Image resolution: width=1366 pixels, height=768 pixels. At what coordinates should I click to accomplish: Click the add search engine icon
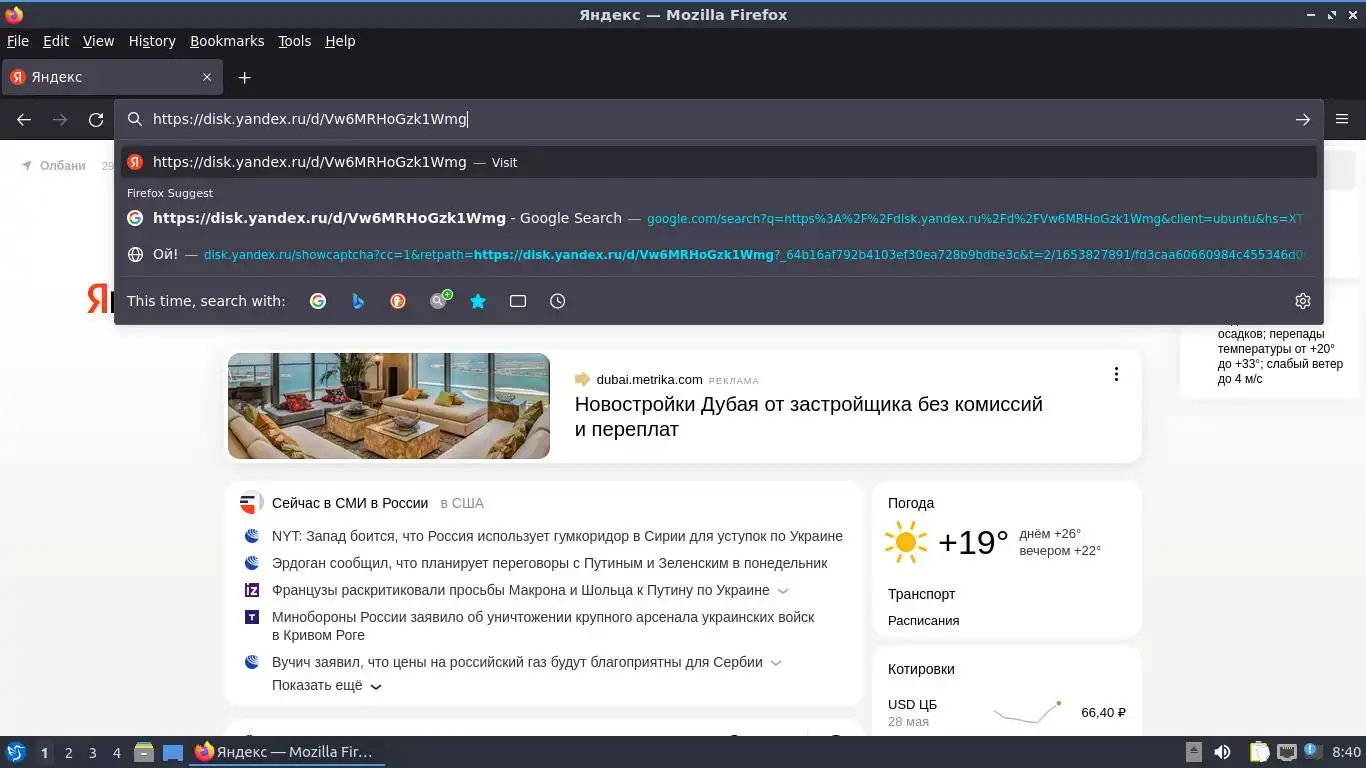[440, 300]
